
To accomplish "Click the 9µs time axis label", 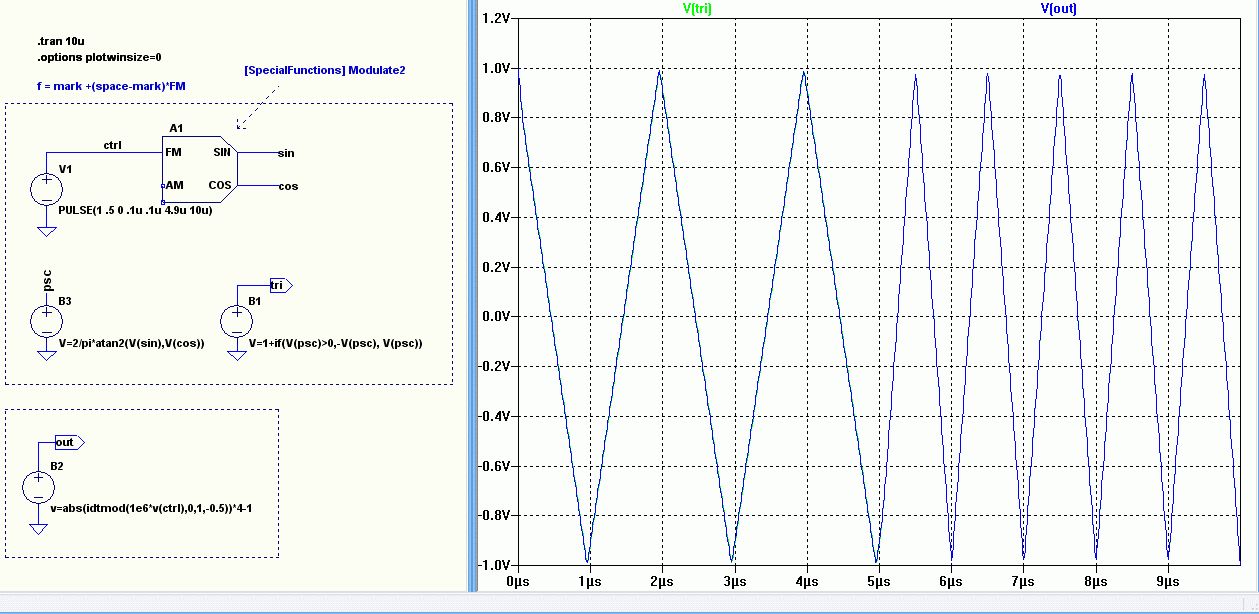I will coord(1168,580).
